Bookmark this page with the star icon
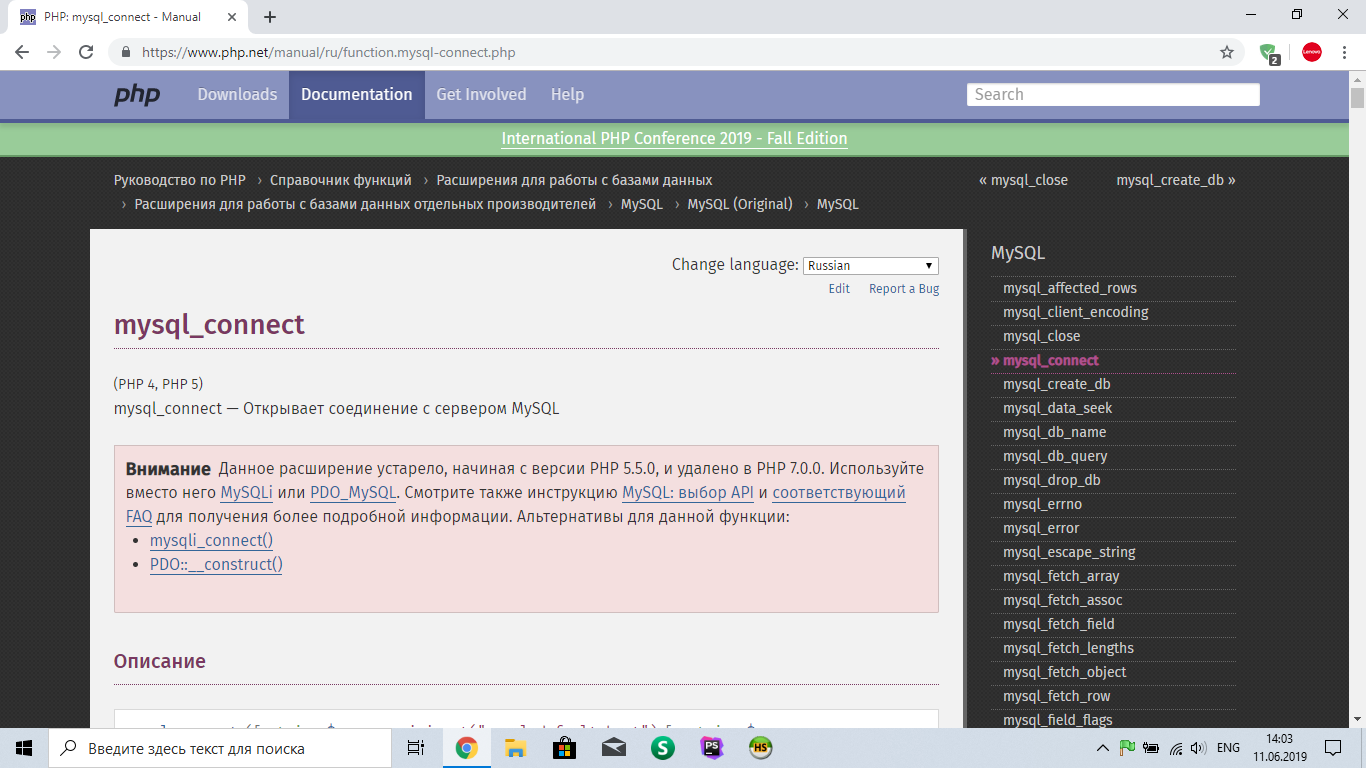The height and width of the screenshot is (768, 1366). click(1227, 52)
